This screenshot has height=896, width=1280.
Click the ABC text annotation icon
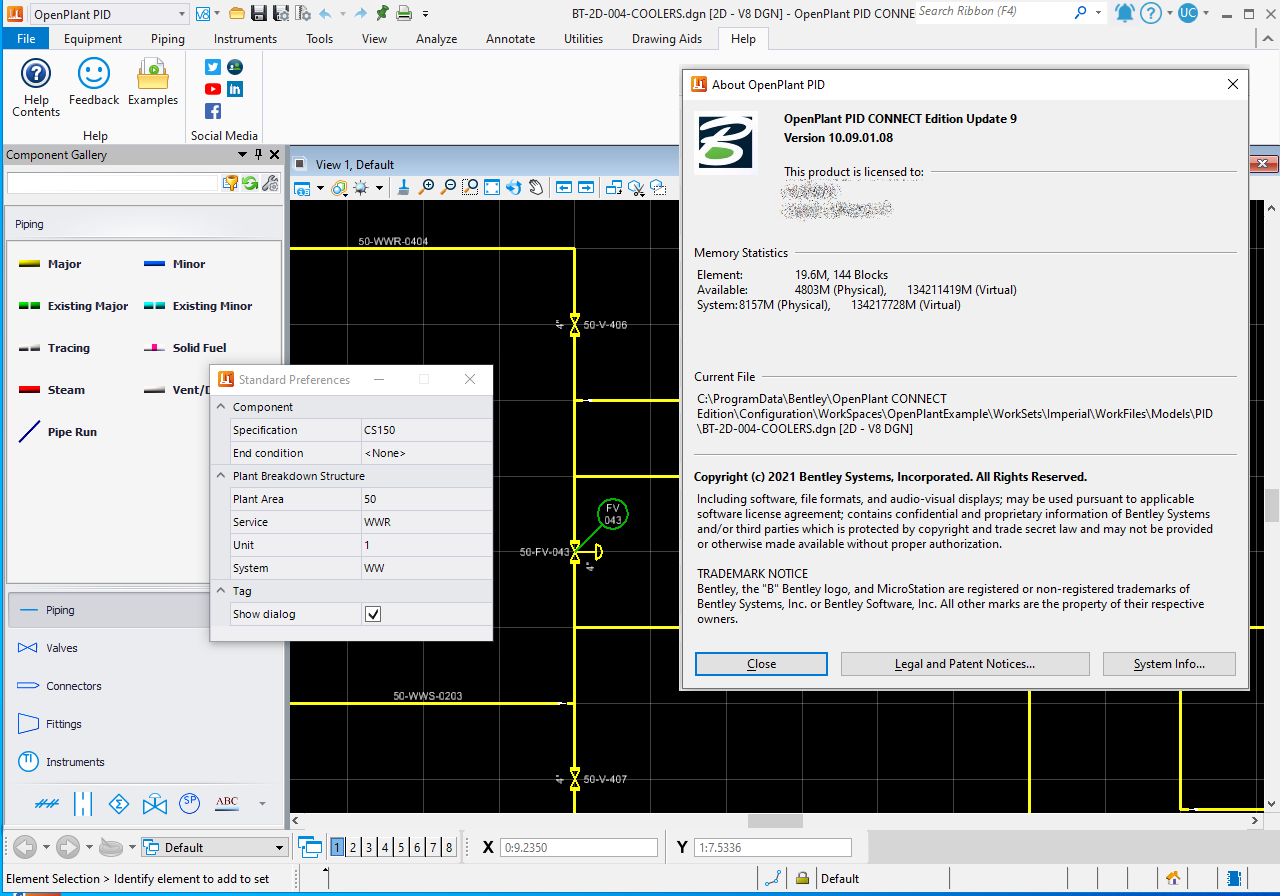tap(227, 802)
